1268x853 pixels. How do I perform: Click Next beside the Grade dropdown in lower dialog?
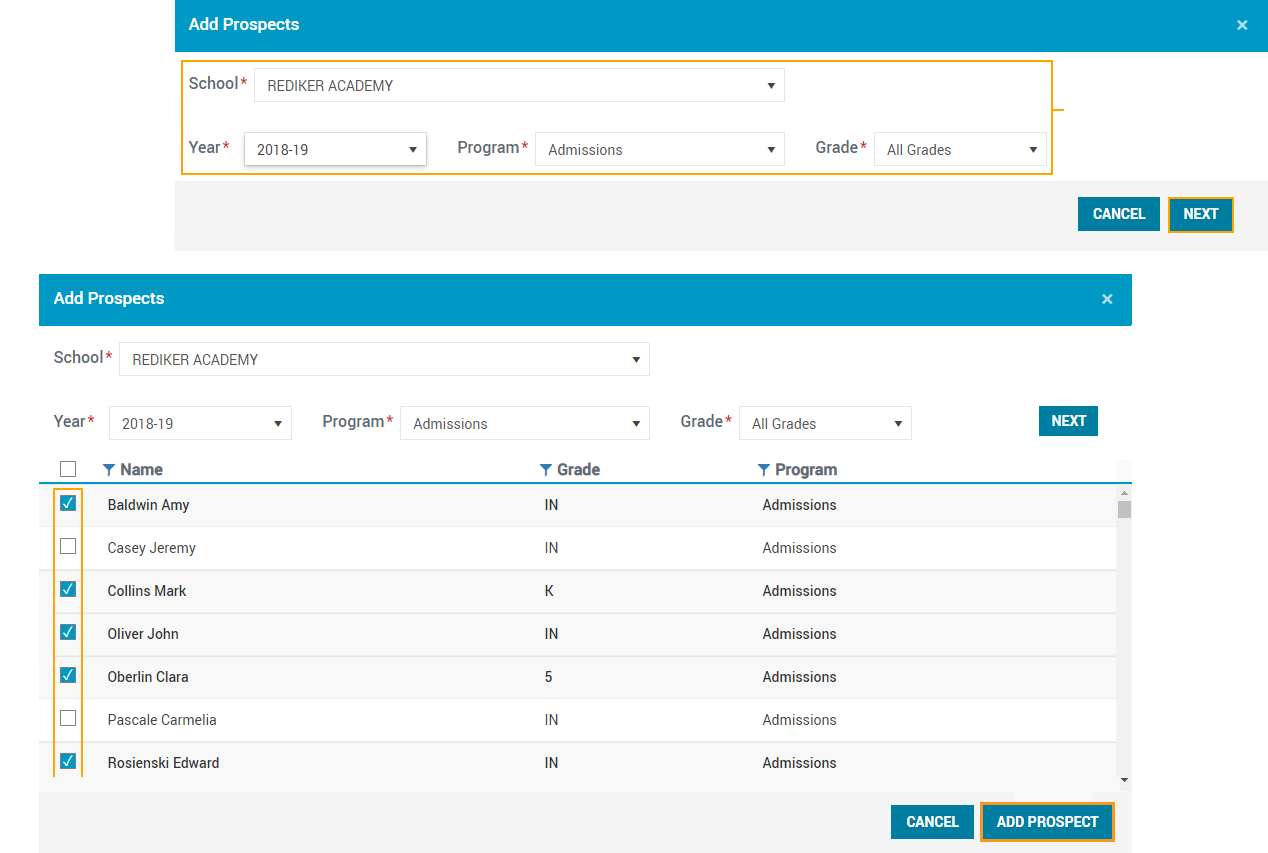pyautogui.click(x=1068, y=421)
